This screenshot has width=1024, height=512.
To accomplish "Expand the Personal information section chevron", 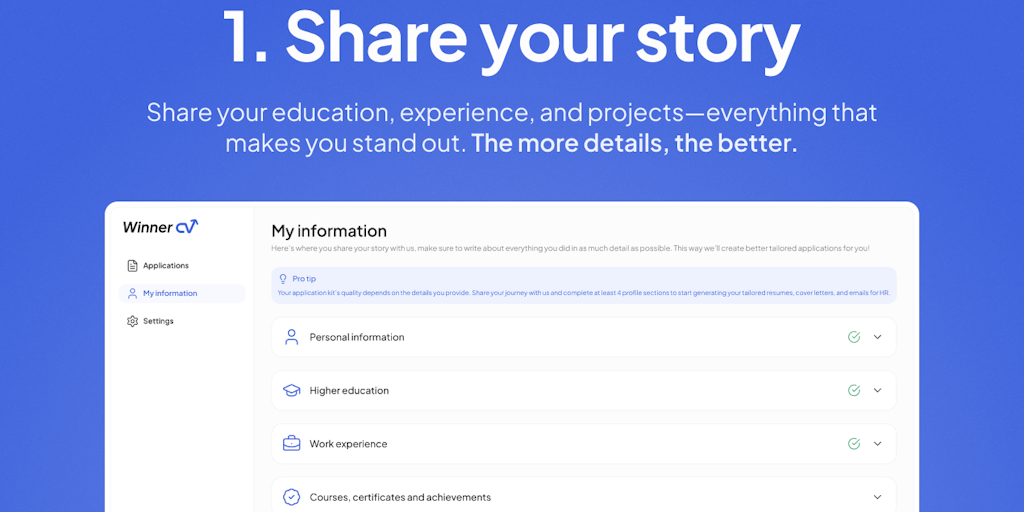I will pyautogui.click(x=878, y=337).
